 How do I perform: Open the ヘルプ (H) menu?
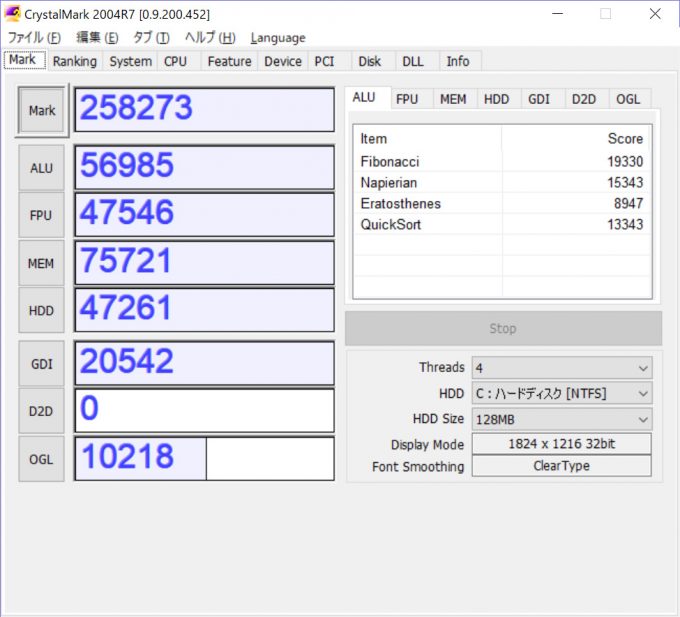[x=210, y=38]
